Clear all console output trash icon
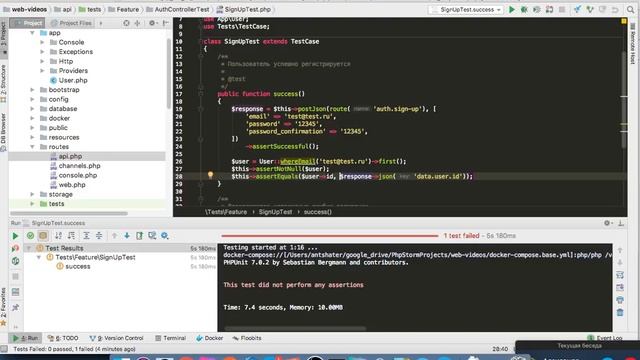The width and height of the screenshot is (640, 360). (x=620, y=312)
